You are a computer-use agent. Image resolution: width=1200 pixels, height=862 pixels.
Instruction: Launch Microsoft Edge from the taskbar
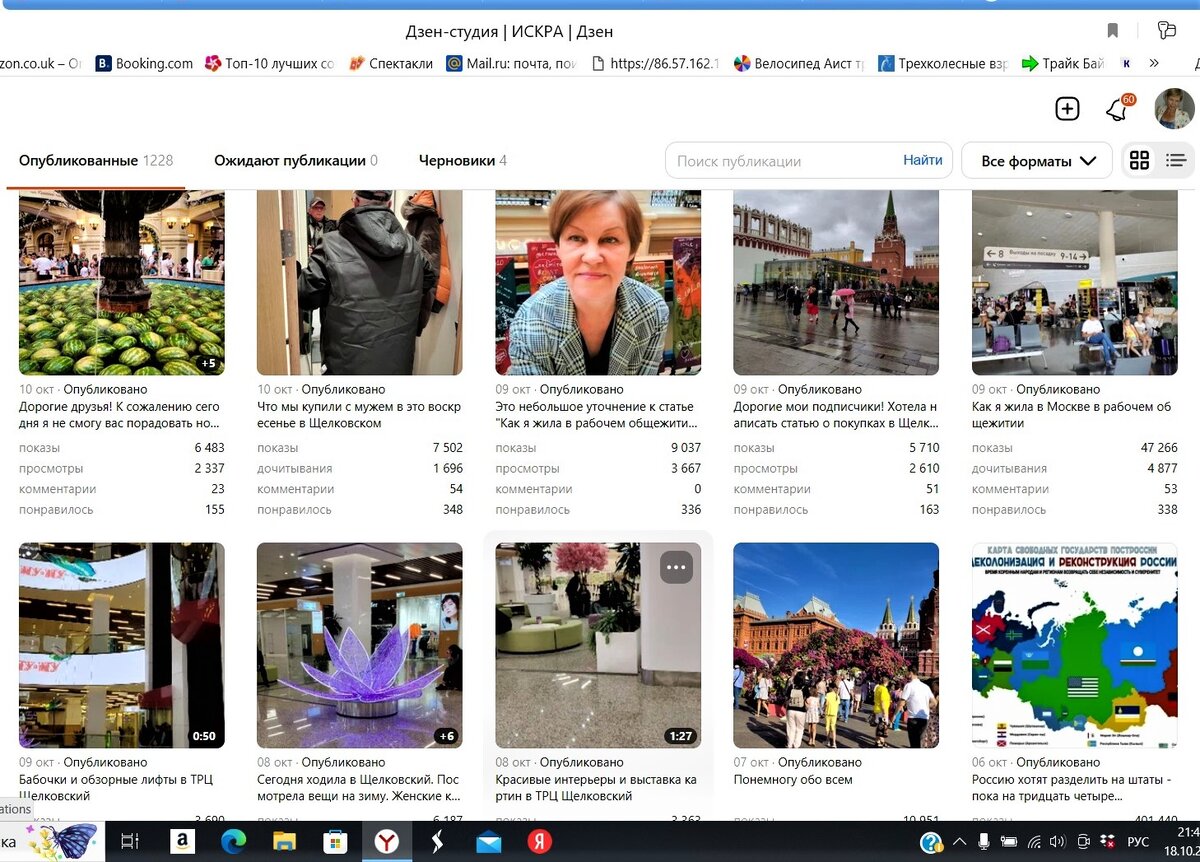pos(233,842)
